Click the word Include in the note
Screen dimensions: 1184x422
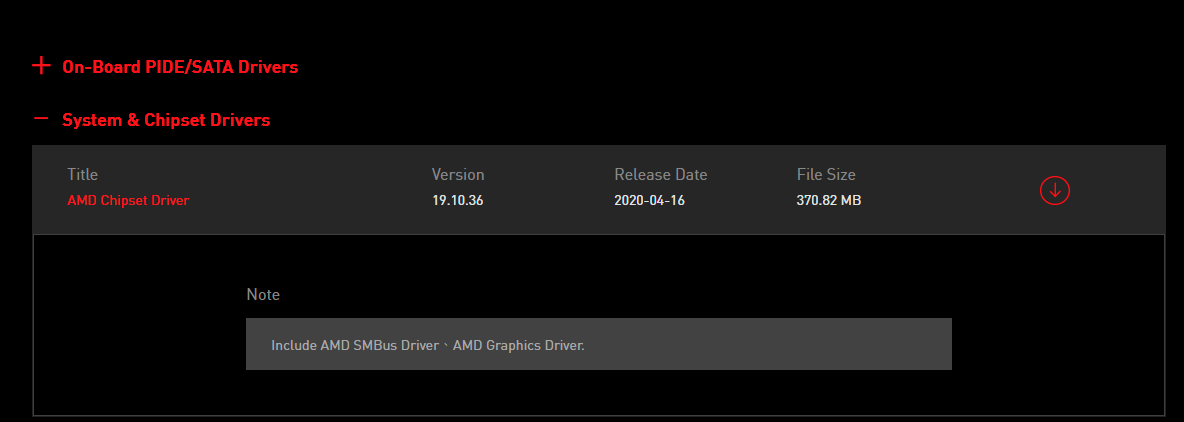[x=294, y=346]
